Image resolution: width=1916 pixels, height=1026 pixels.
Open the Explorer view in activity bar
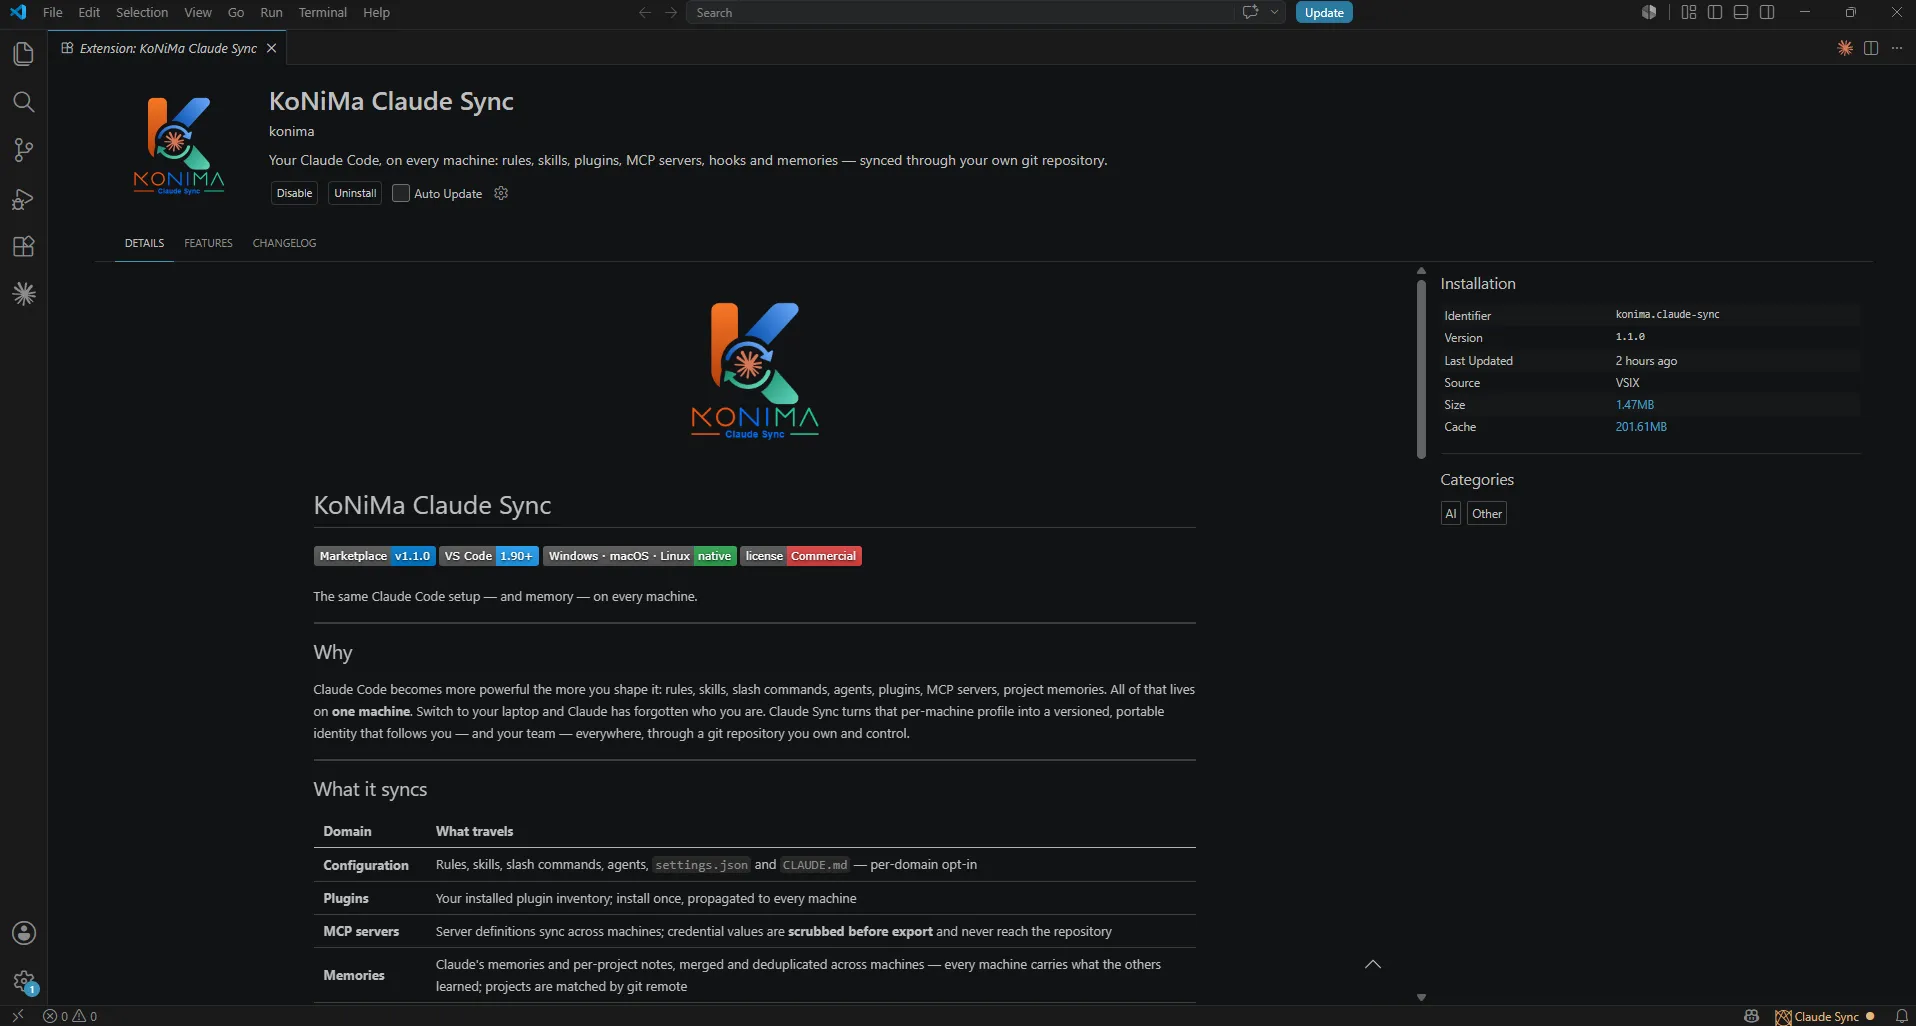tap(23, 54)
